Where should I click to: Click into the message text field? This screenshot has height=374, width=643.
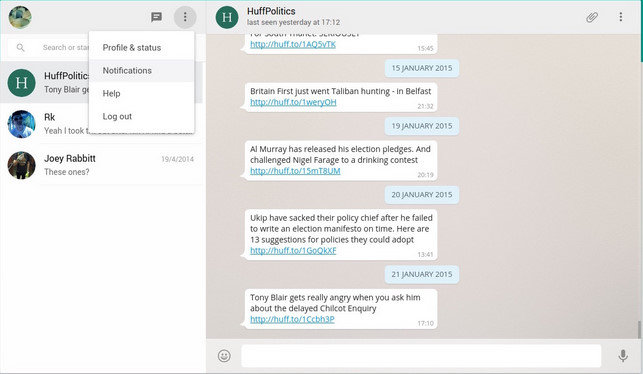coord(421,356)
